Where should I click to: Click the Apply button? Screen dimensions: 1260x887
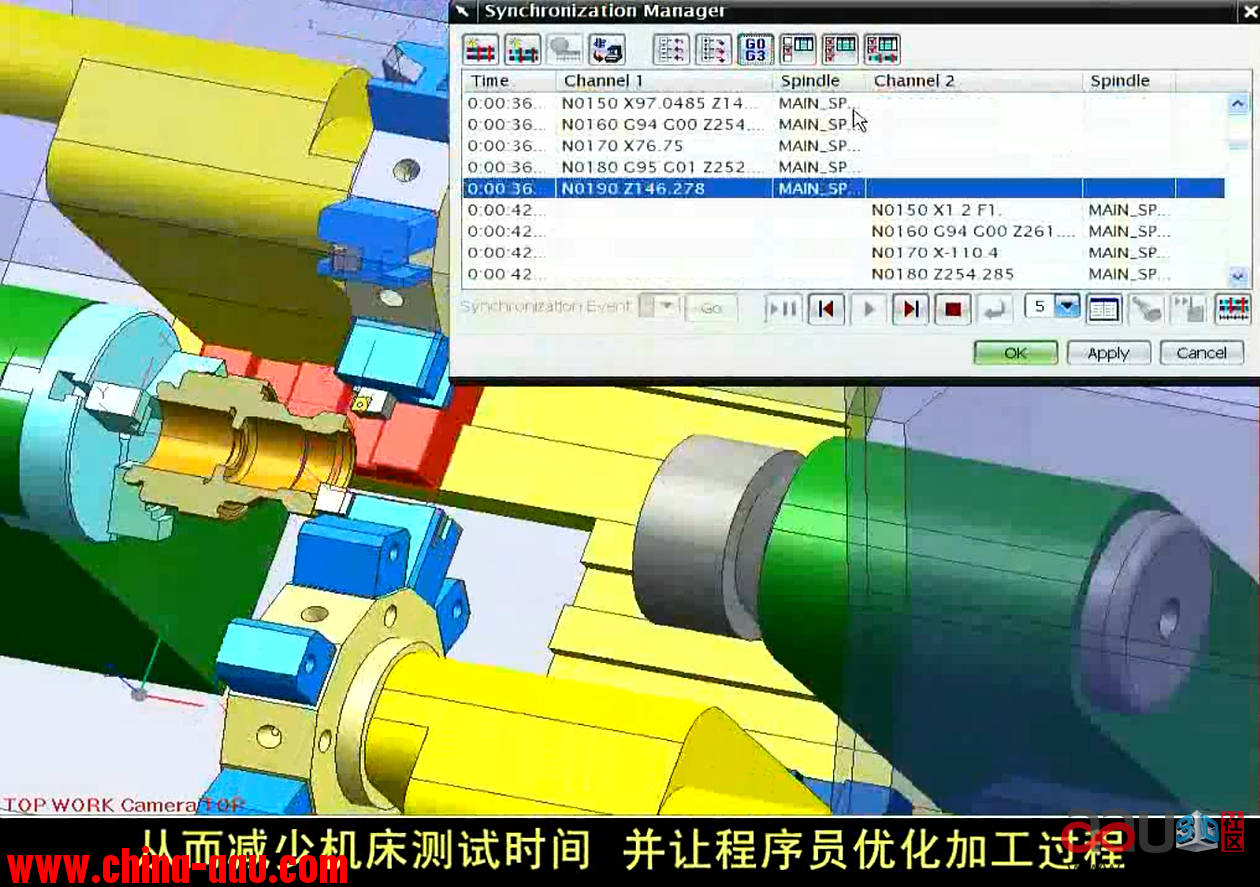coord(1107,353)
